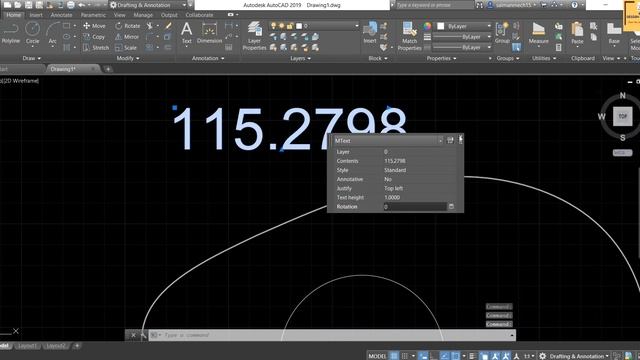Click the Copy tool in Modify
The width and height of the screenshot is (640, 360).
(94, 37)
